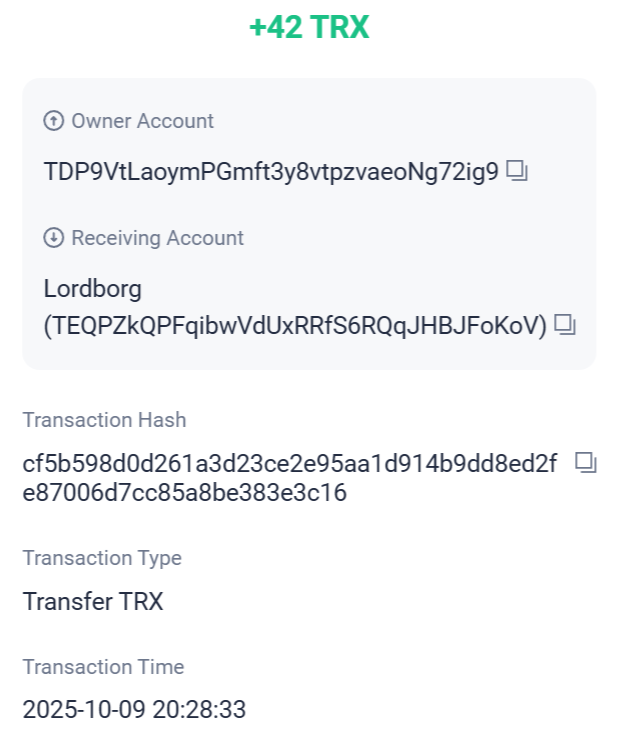The height and width of the screenshot is (746, 623).
Task: Click the Transaction Type label
Action: click(x=102, y=558)
